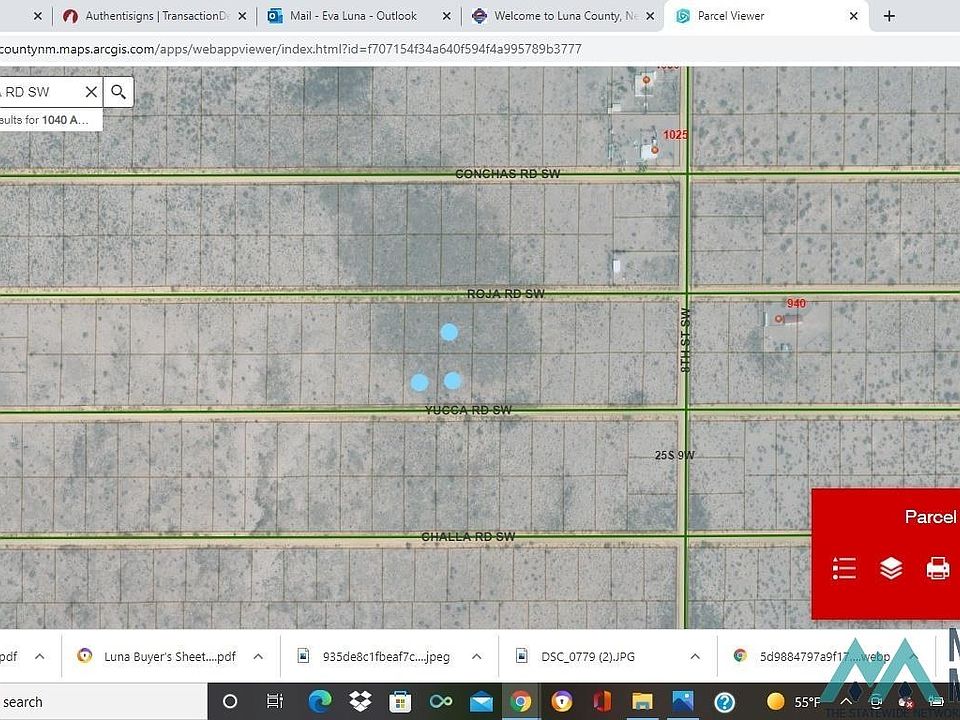Click the 'results for 1040 A…' suggestion row
This screenshot has width=960, height=720.
[49, 120]
